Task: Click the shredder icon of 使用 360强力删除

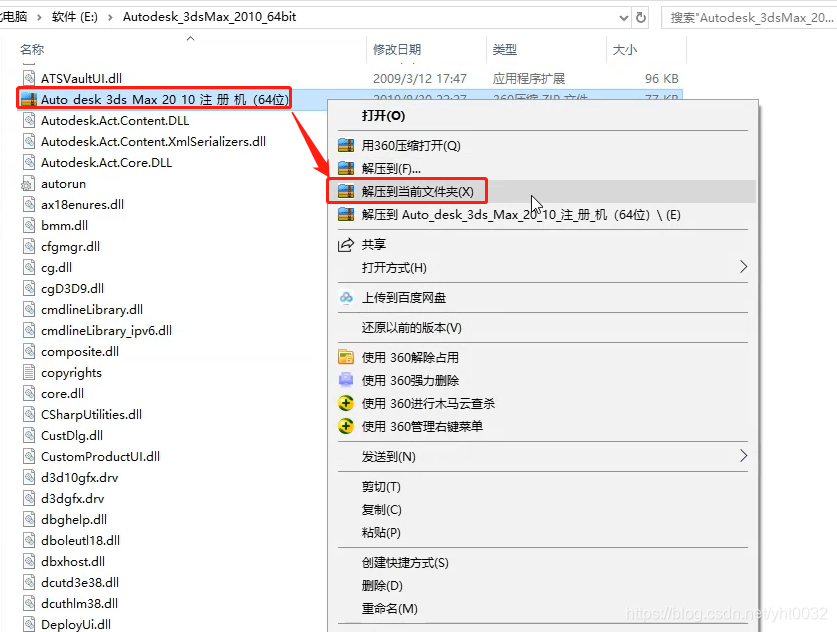Action: [x=346, y=380]
